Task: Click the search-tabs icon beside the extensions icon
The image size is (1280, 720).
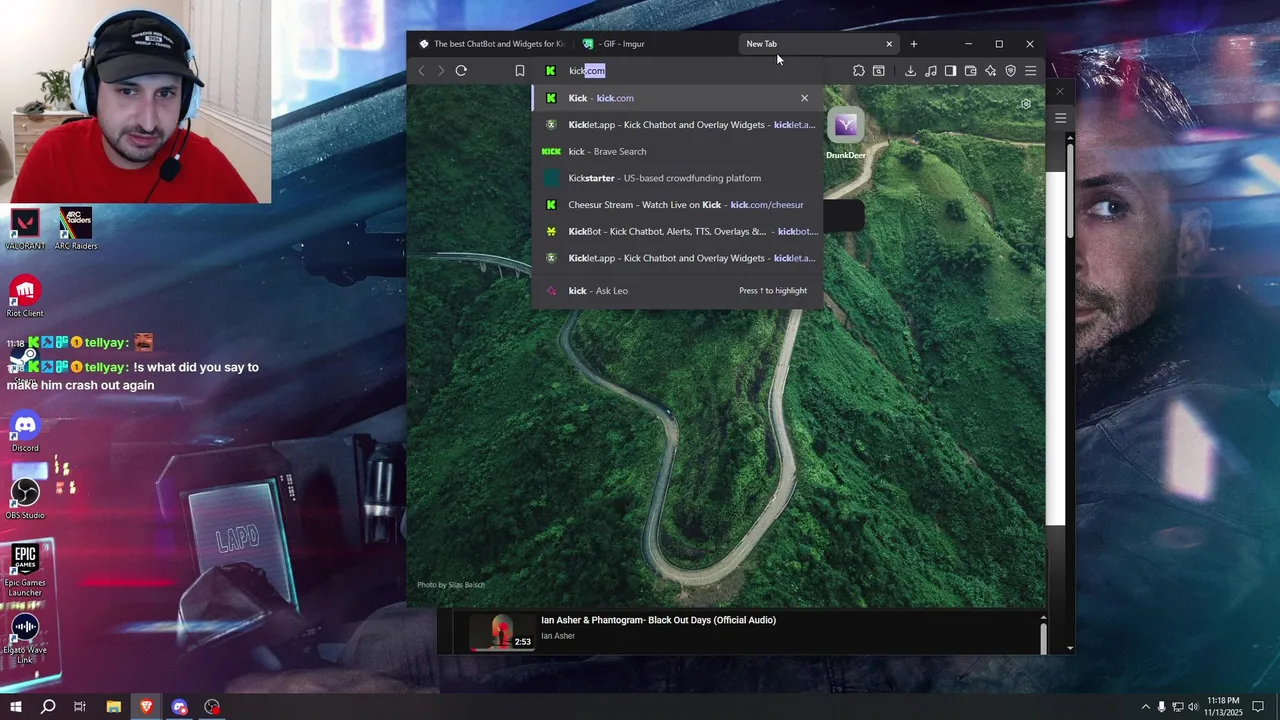Action: tap(879, 71)
